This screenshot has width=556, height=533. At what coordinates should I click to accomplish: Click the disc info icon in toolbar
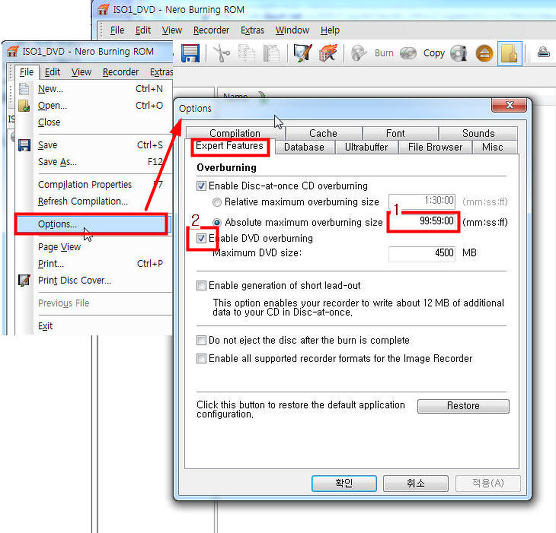459,54
